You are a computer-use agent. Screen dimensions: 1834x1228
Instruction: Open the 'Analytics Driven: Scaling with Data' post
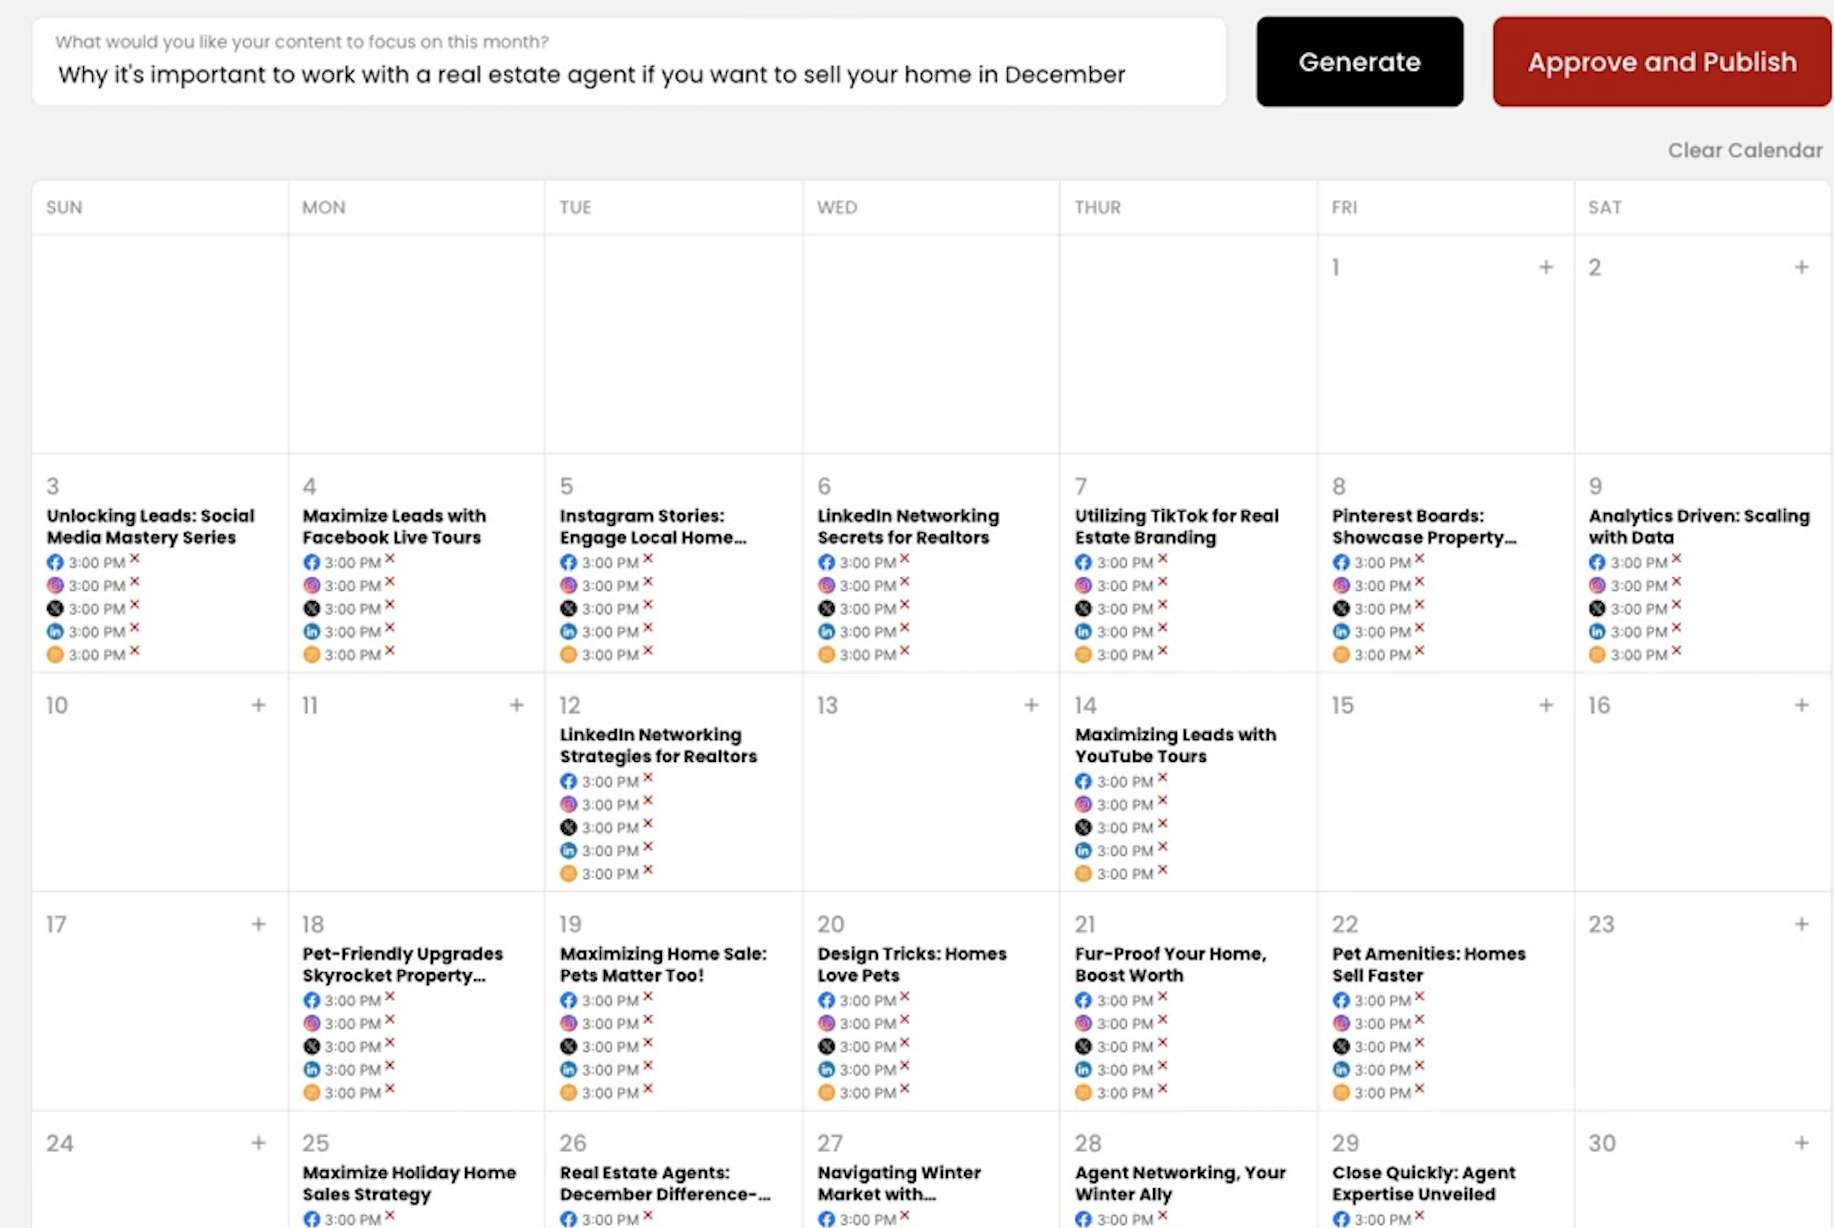click(1699, 527)
